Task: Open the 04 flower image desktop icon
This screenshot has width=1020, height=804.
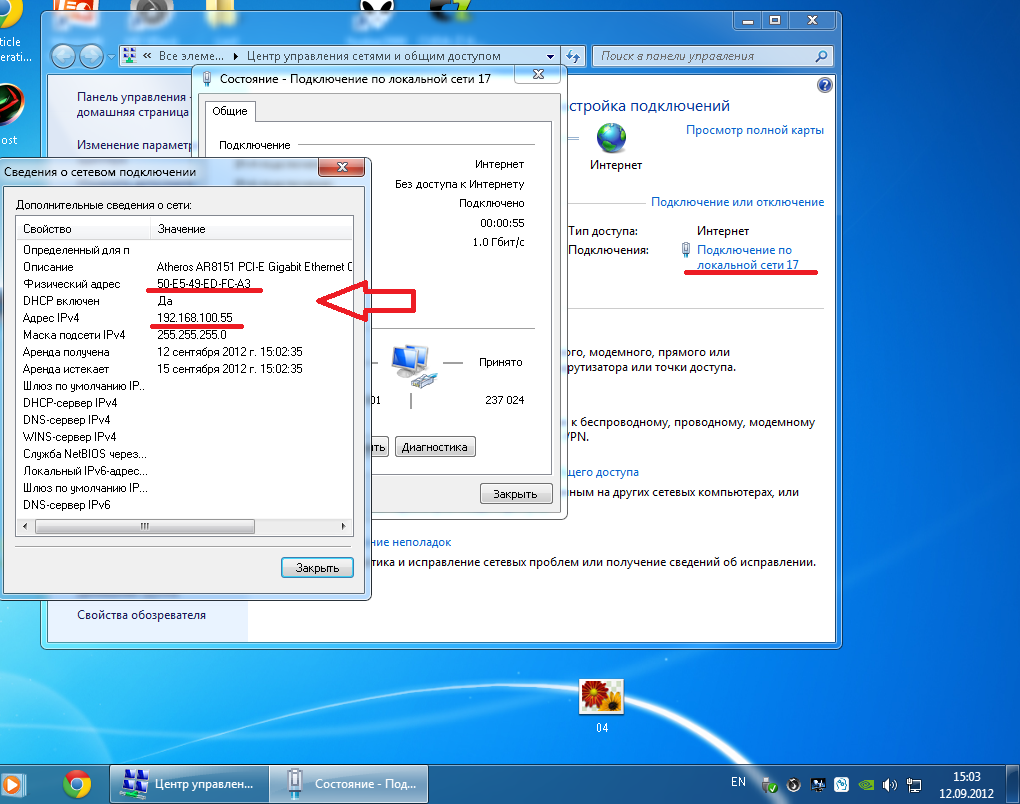Action: (602, 697)
